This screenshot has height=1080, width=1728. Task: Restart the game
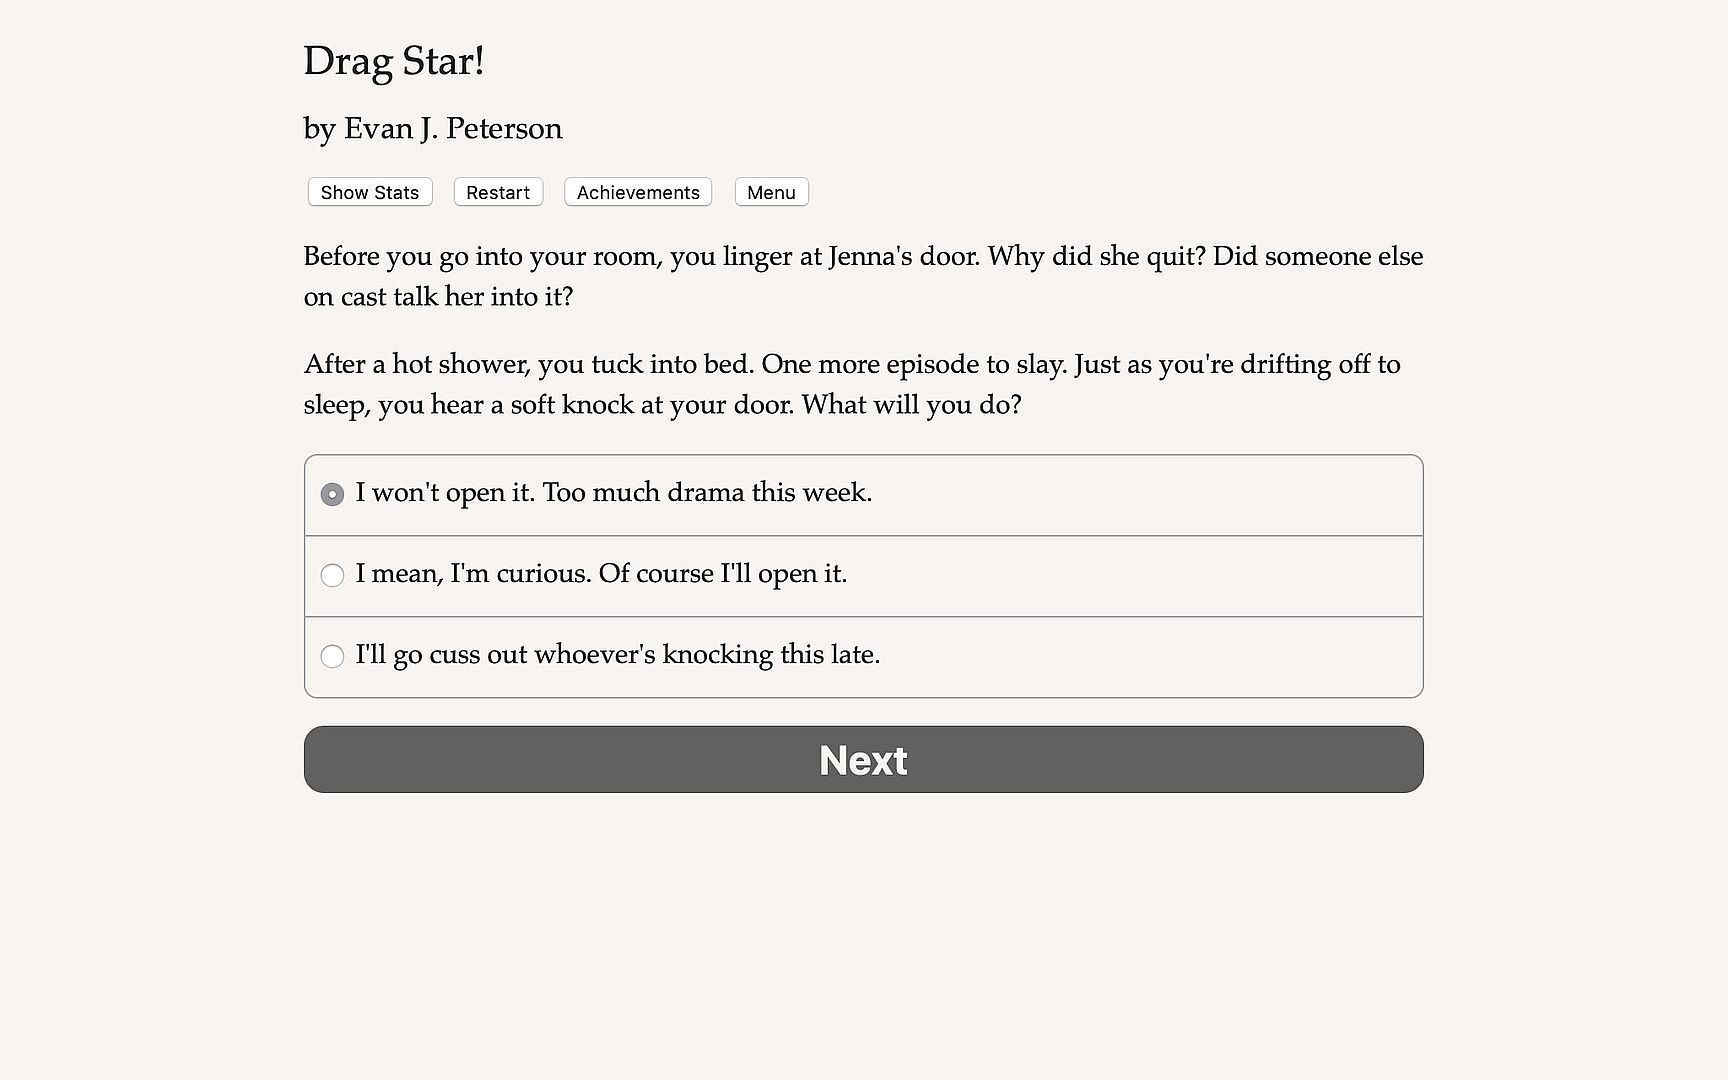pos(498,192)
